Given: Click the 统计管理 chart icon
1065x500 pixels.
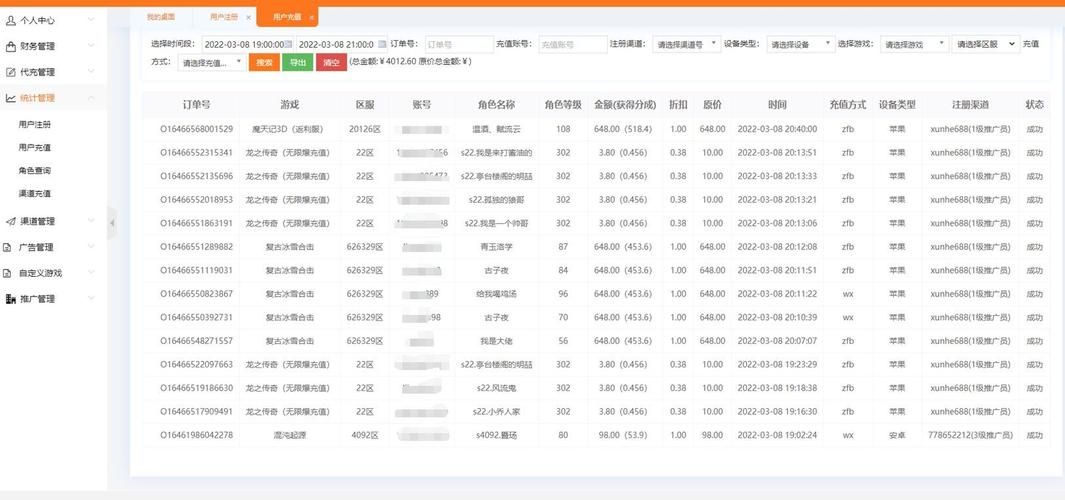Looking at the screenshot, I should [11, 98].
